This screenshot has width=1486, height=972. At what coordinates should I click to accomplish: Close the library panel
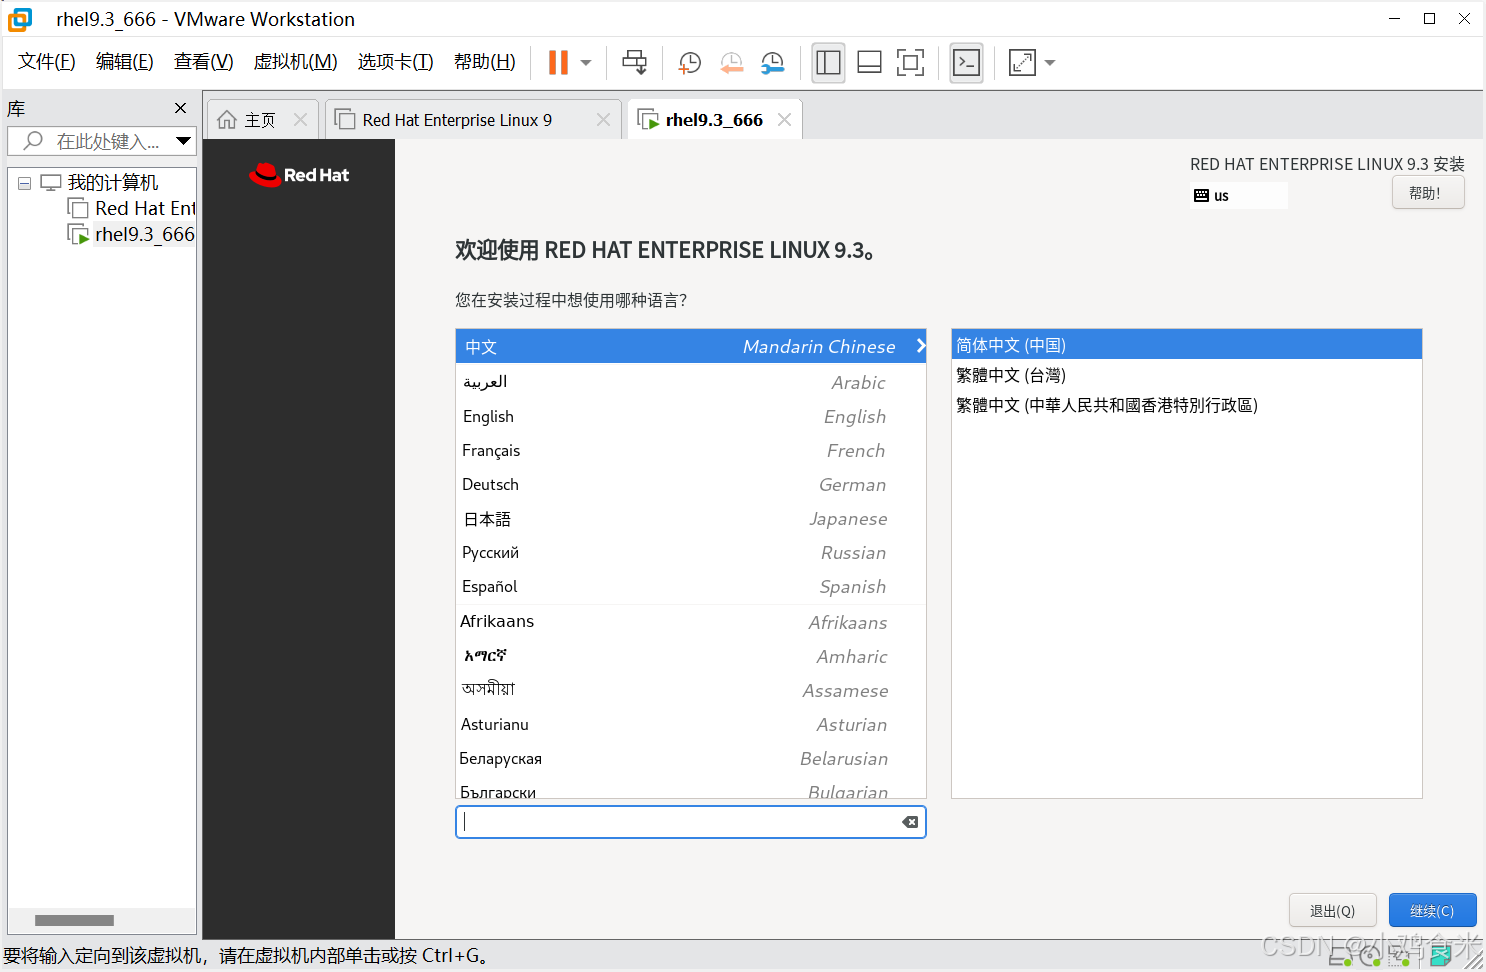(x=180, y=108)
